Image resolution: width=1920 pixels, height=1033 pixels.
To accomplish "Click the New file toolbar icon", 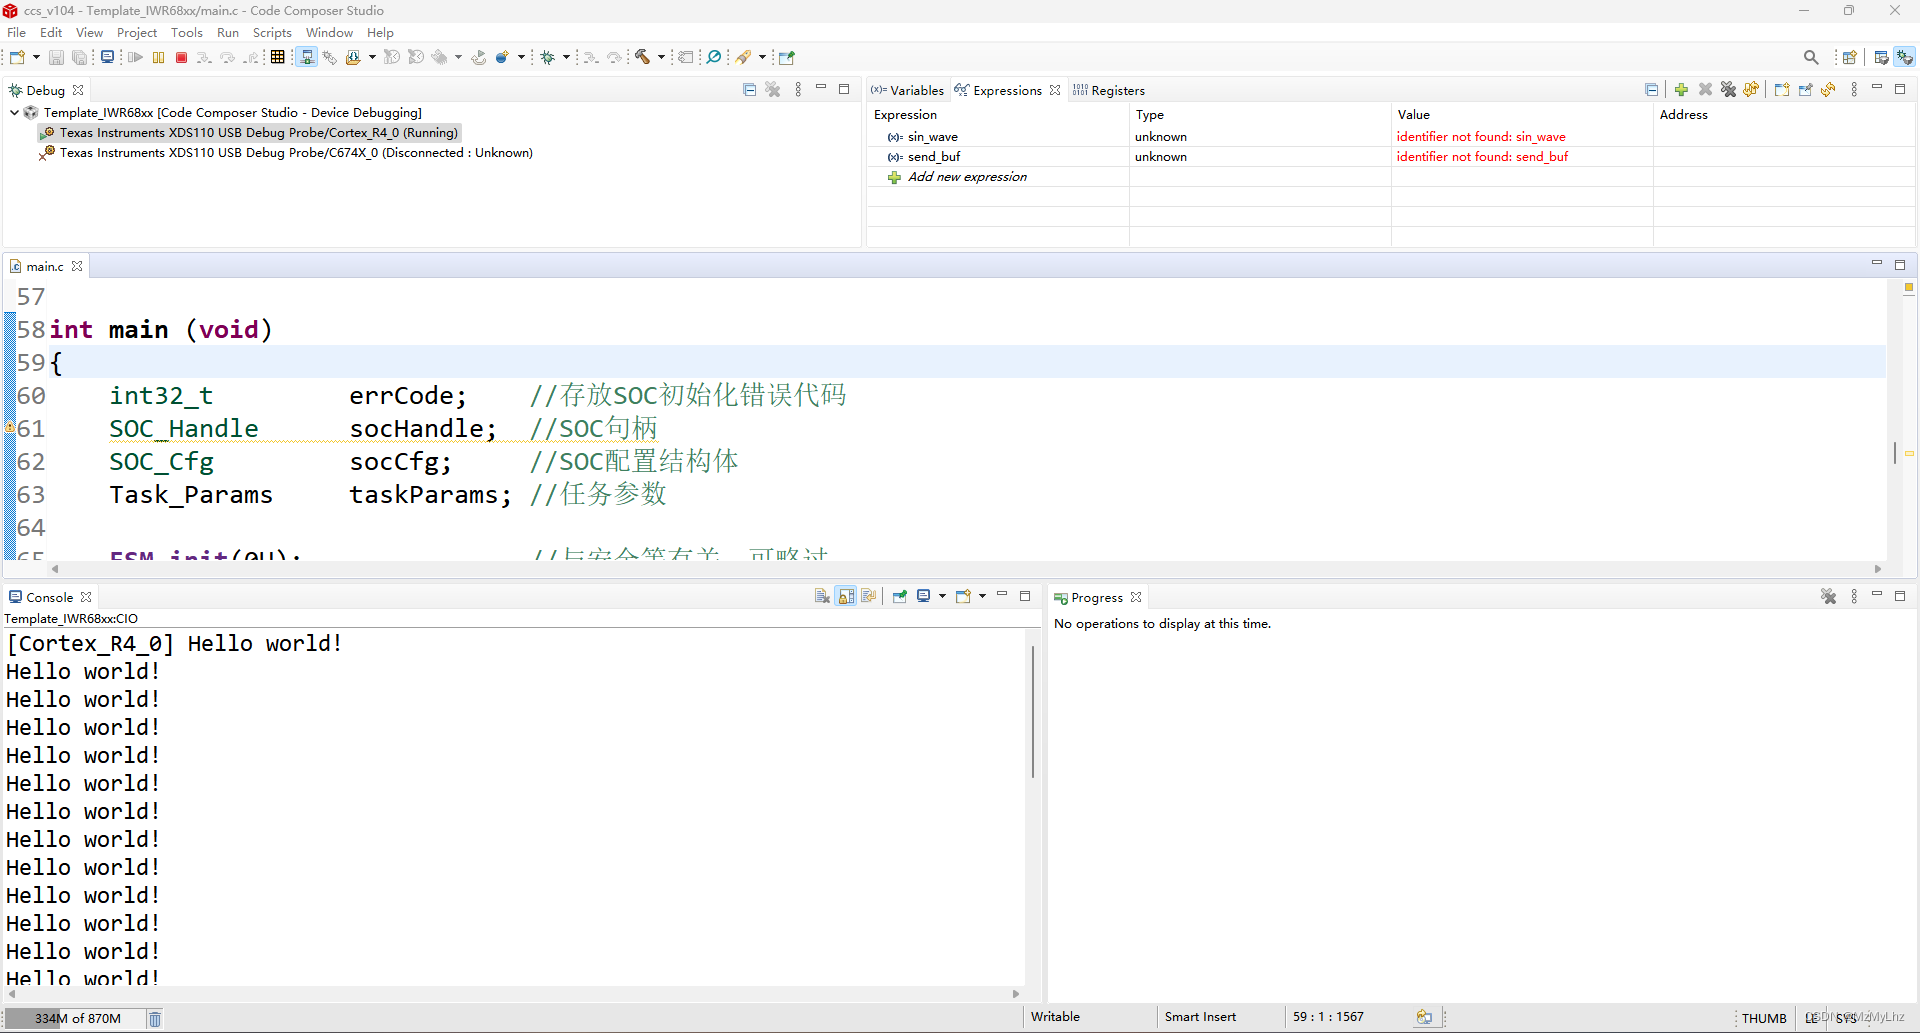I will pos(17,58).
